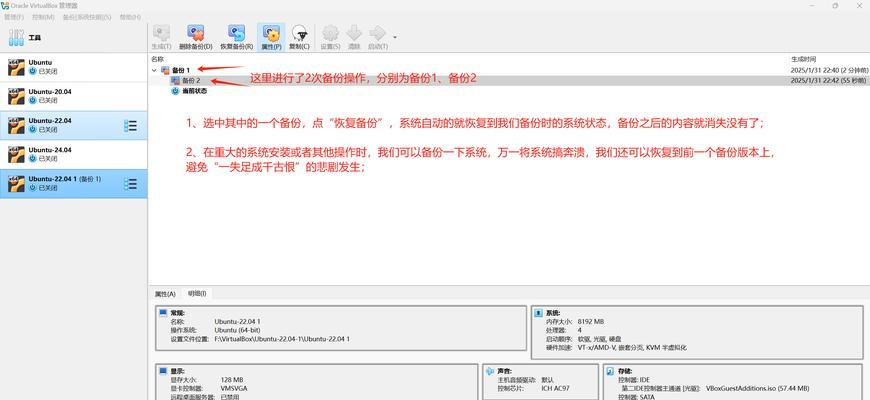Open the tool menu icon on Ubuntu-22.04 row

click(x=130, y=125)
